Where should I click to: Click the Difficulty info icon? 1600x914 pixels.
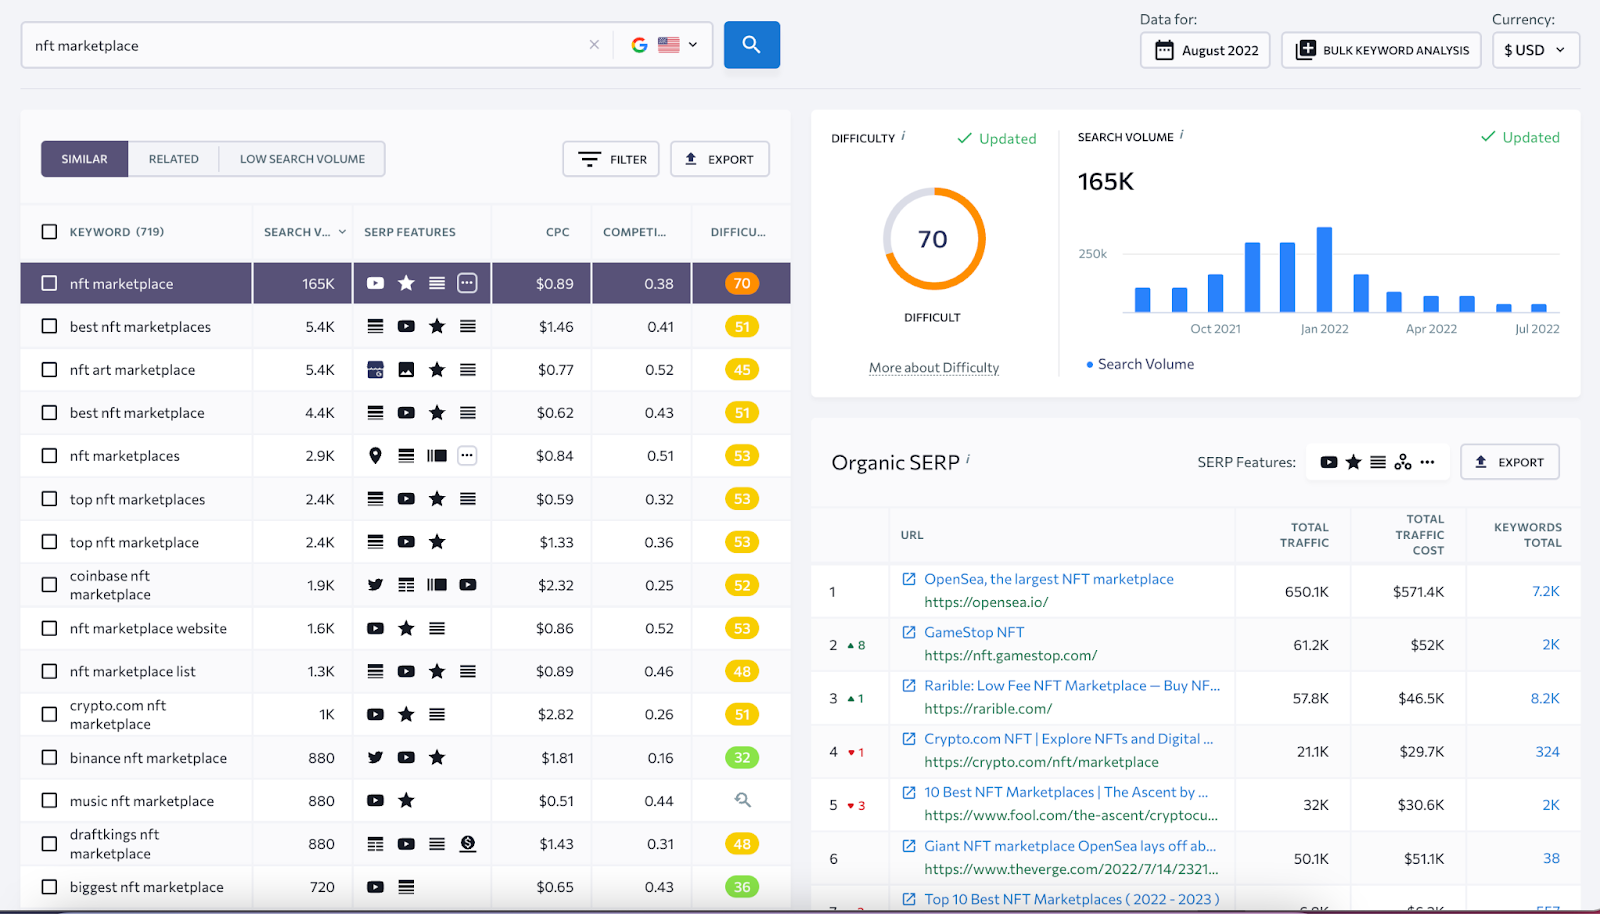click(904, 135)
